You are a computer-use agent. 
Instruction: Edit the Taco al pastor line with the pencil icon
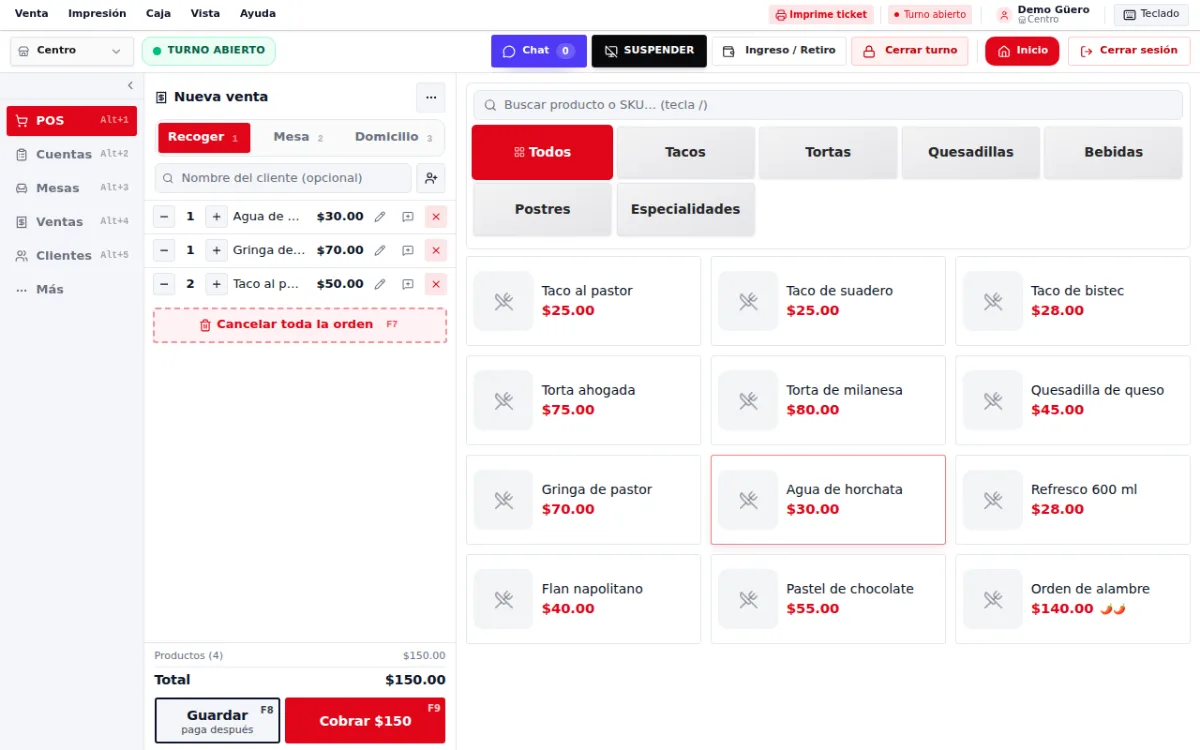[x=380, y=284]
